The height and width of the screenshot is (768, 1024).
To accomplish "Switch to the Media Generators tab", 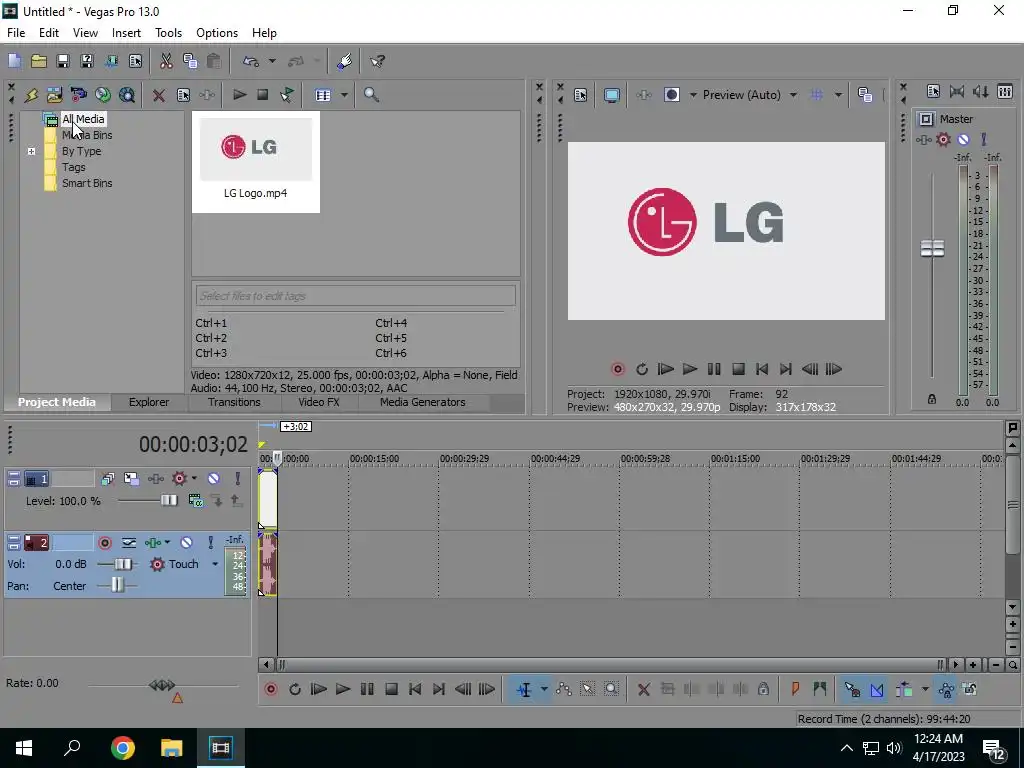I will click(x=423, y=402).
